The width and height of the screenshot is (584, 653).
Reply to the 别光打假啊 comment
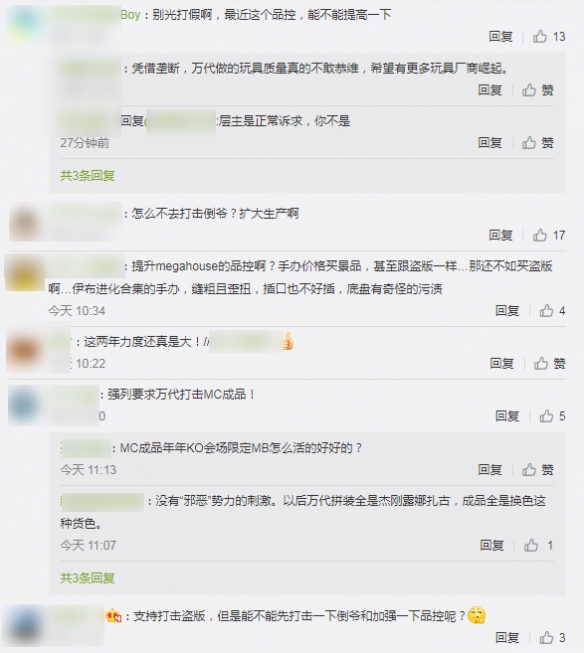(x=501, y=37)
